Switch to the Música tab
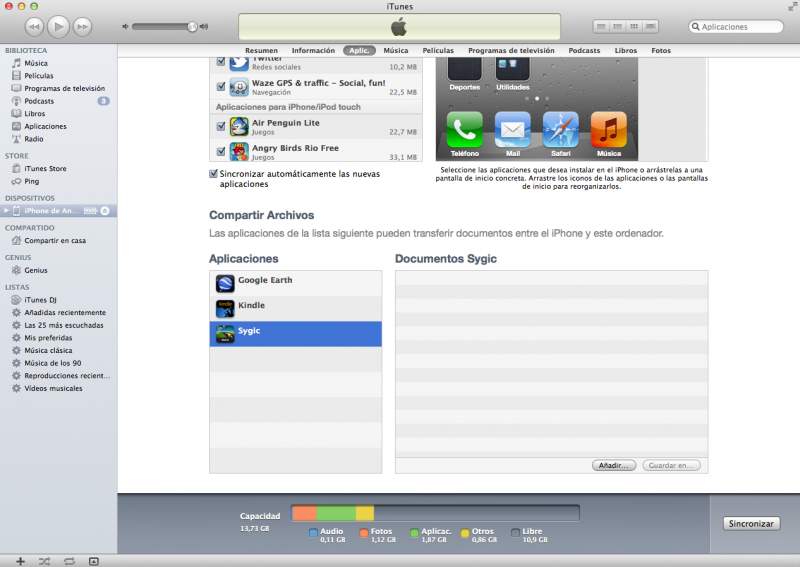The image size is (800, 567). pyautogui.click(x=395, y=50)
